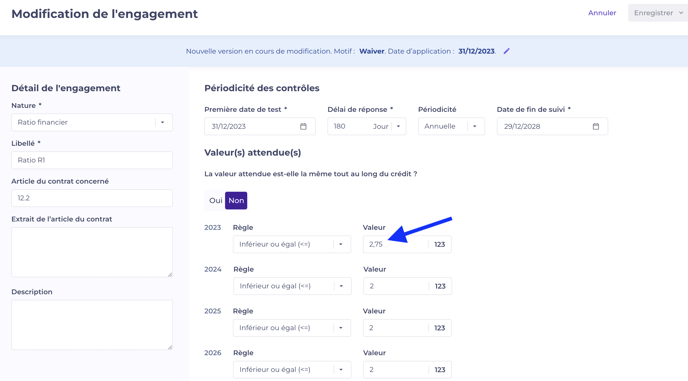
Task: Select Oui for same expected value
Action: (215, 201)
